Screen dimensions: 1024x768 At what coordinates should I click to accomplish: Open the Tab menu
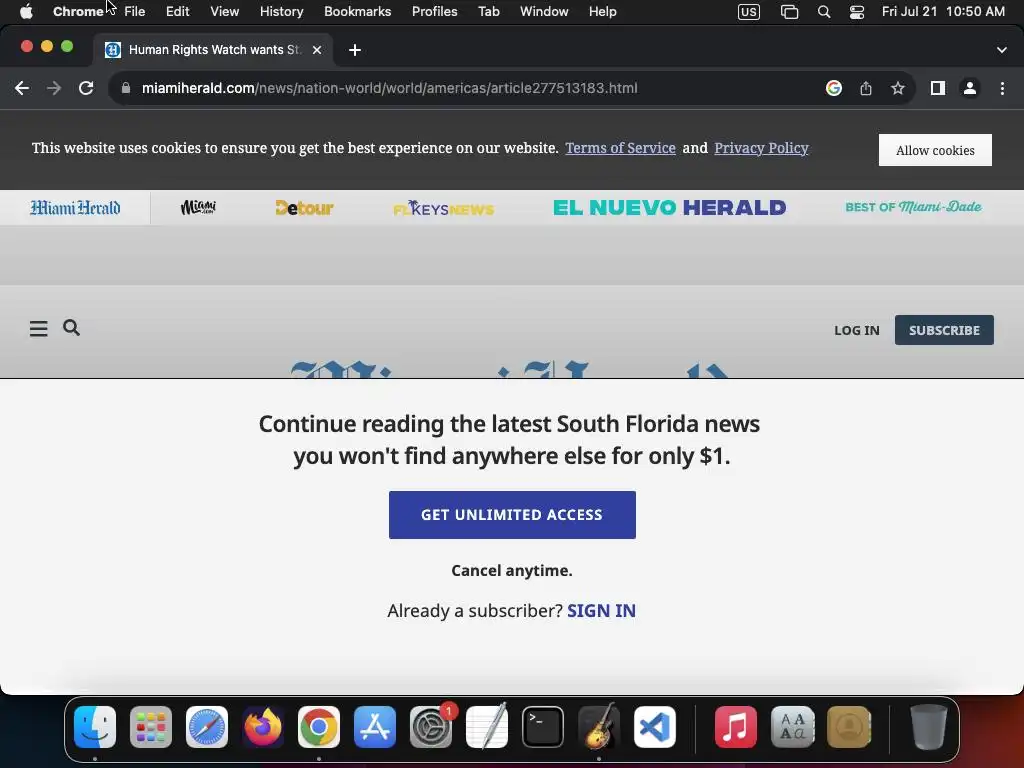pyautogui.click(x=488, y=12)
